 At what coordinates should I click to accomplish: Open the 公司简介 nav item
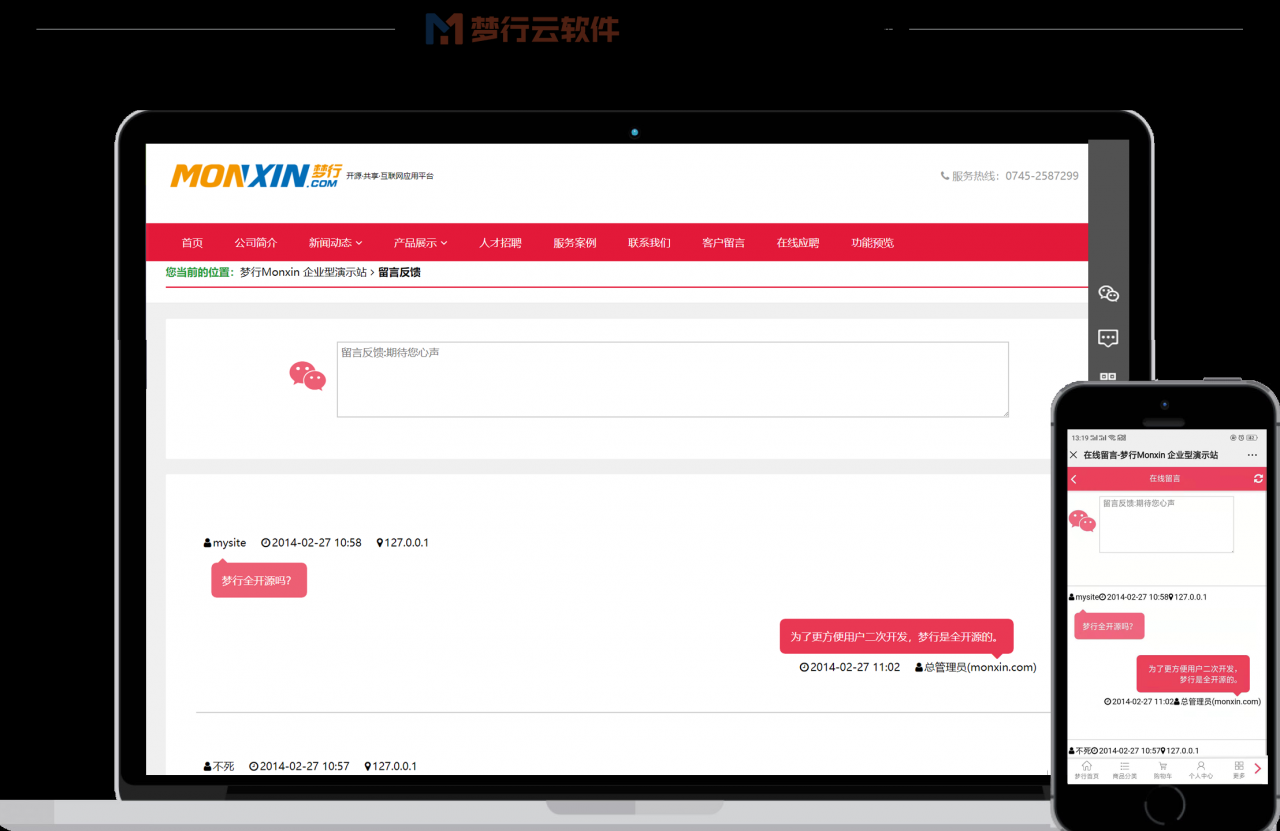coord(256,243)
